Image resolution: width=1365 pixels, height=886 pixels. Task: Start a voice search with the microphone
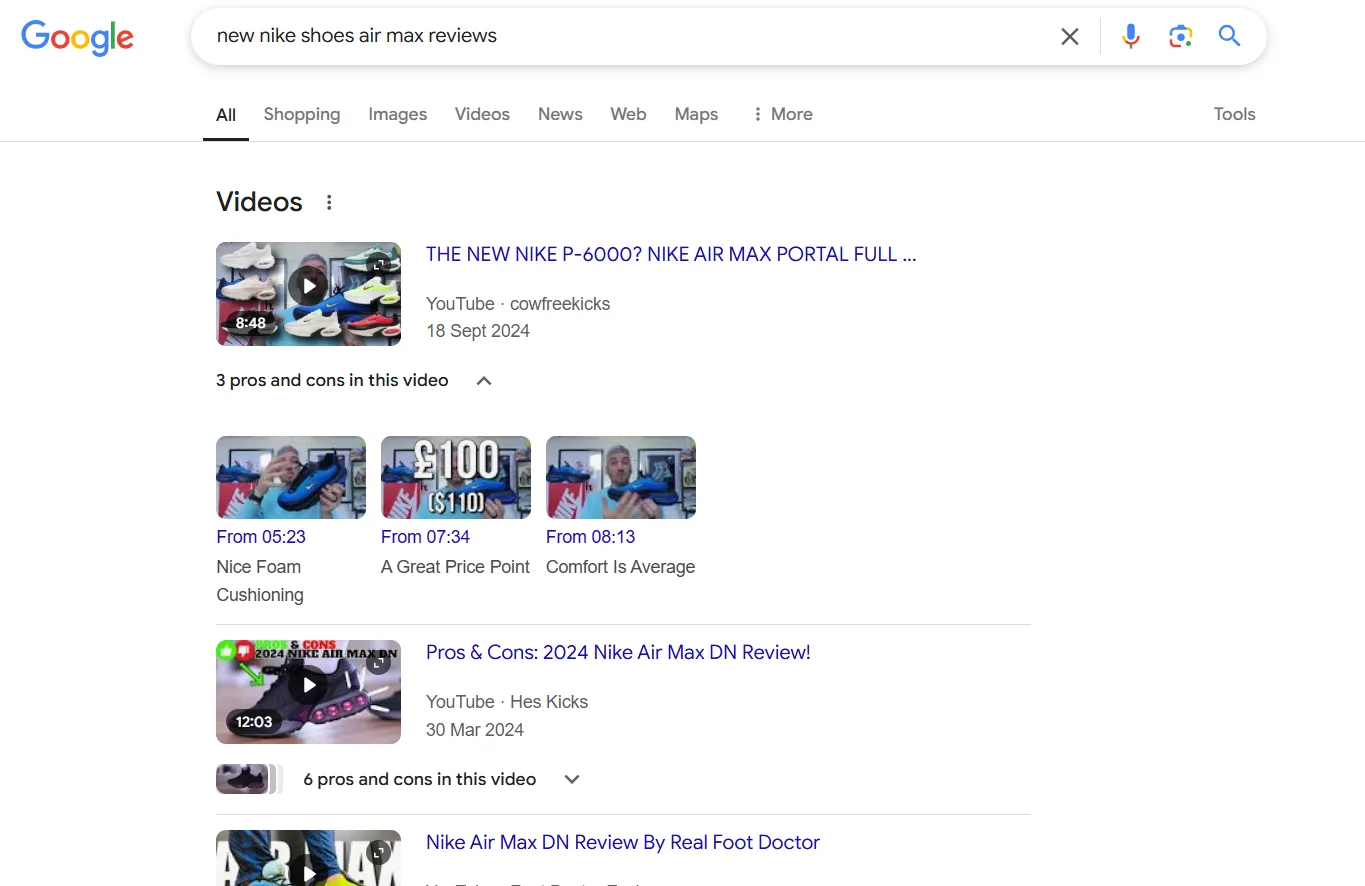pyautogui.click(x=1130, y=35)
